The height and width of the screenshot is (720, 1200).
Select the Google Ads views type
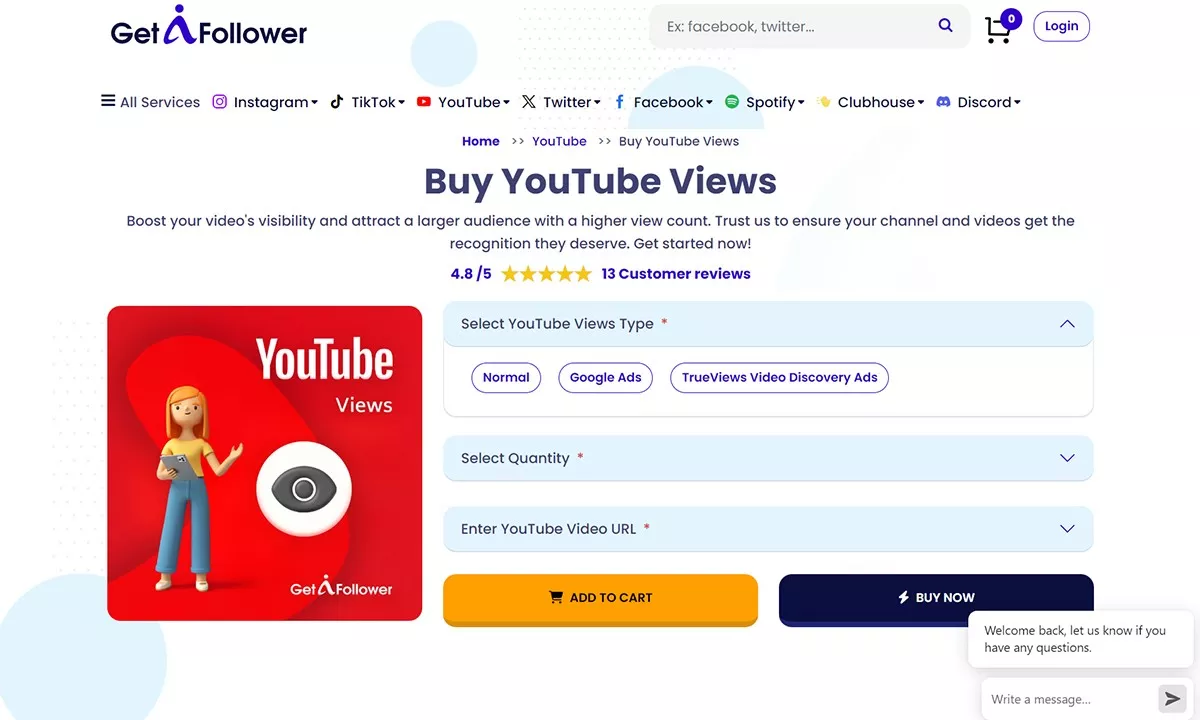pyautogui.click(x=605, y=377)
